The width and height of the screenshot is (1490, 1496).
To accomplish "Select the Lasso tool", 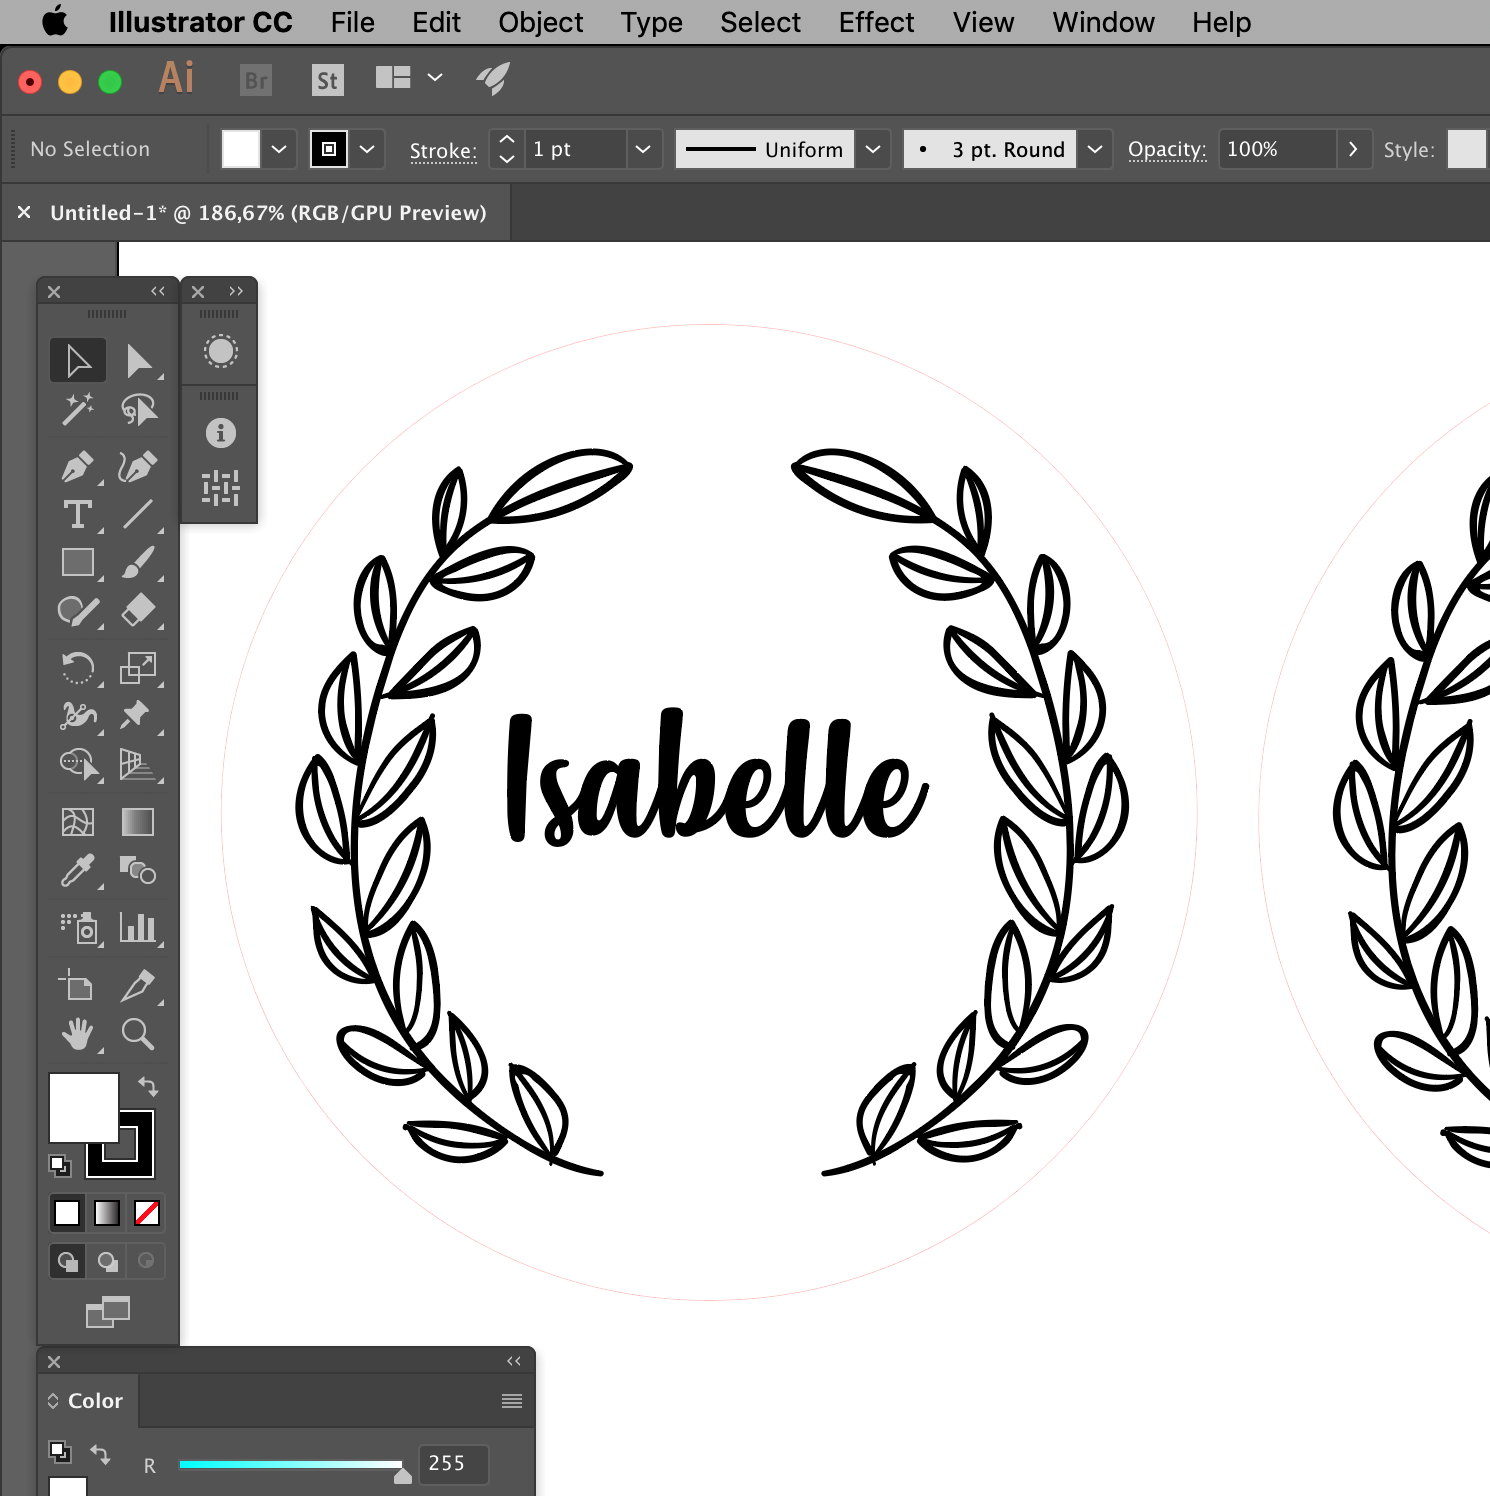I will [139, 409].
